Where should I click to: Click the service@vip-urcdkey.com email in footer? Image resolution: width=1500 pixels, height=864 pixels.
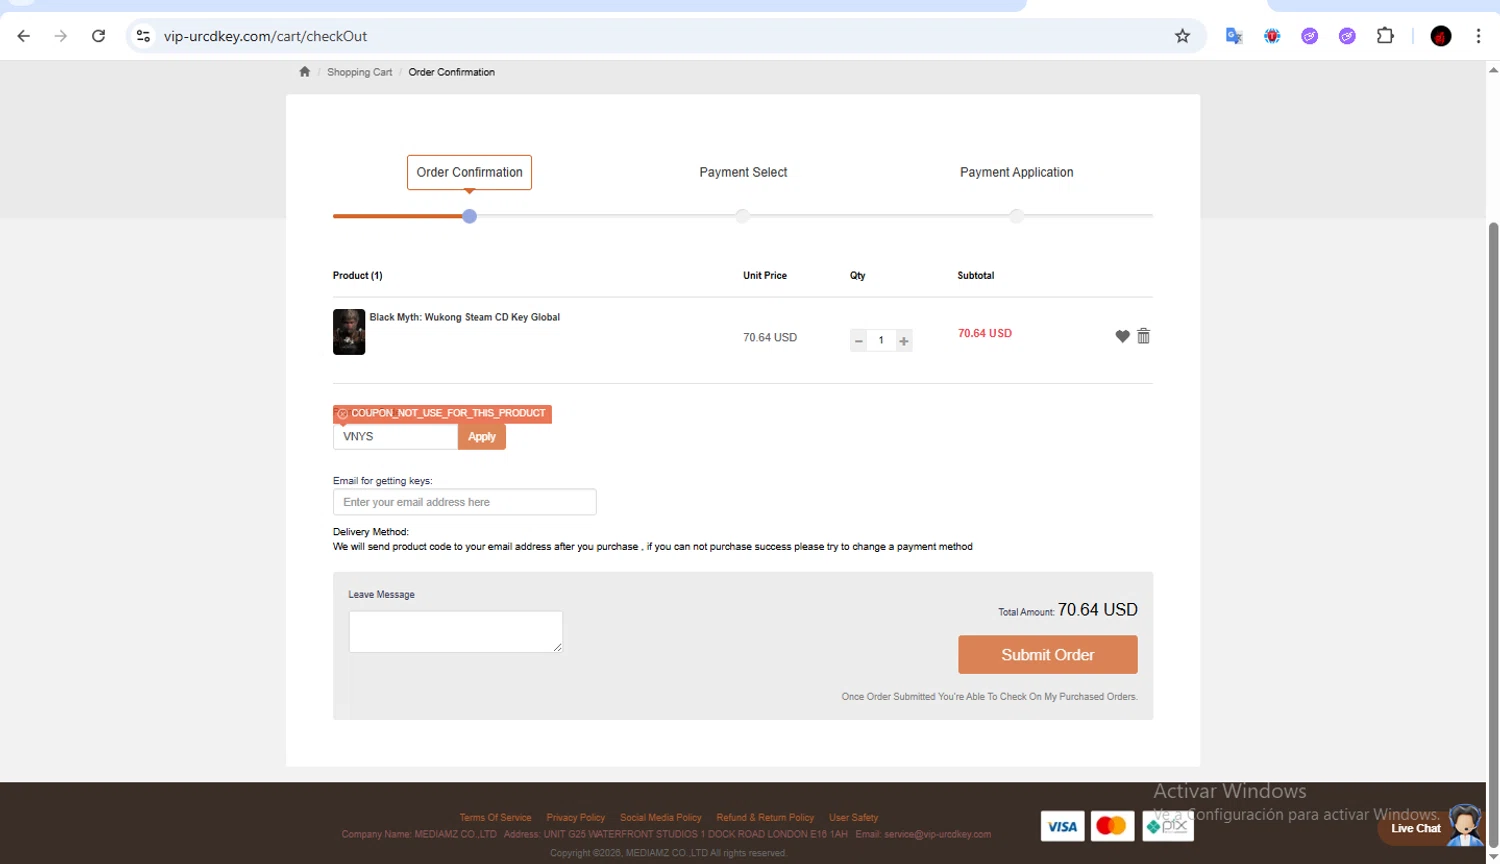coord(937,834)
